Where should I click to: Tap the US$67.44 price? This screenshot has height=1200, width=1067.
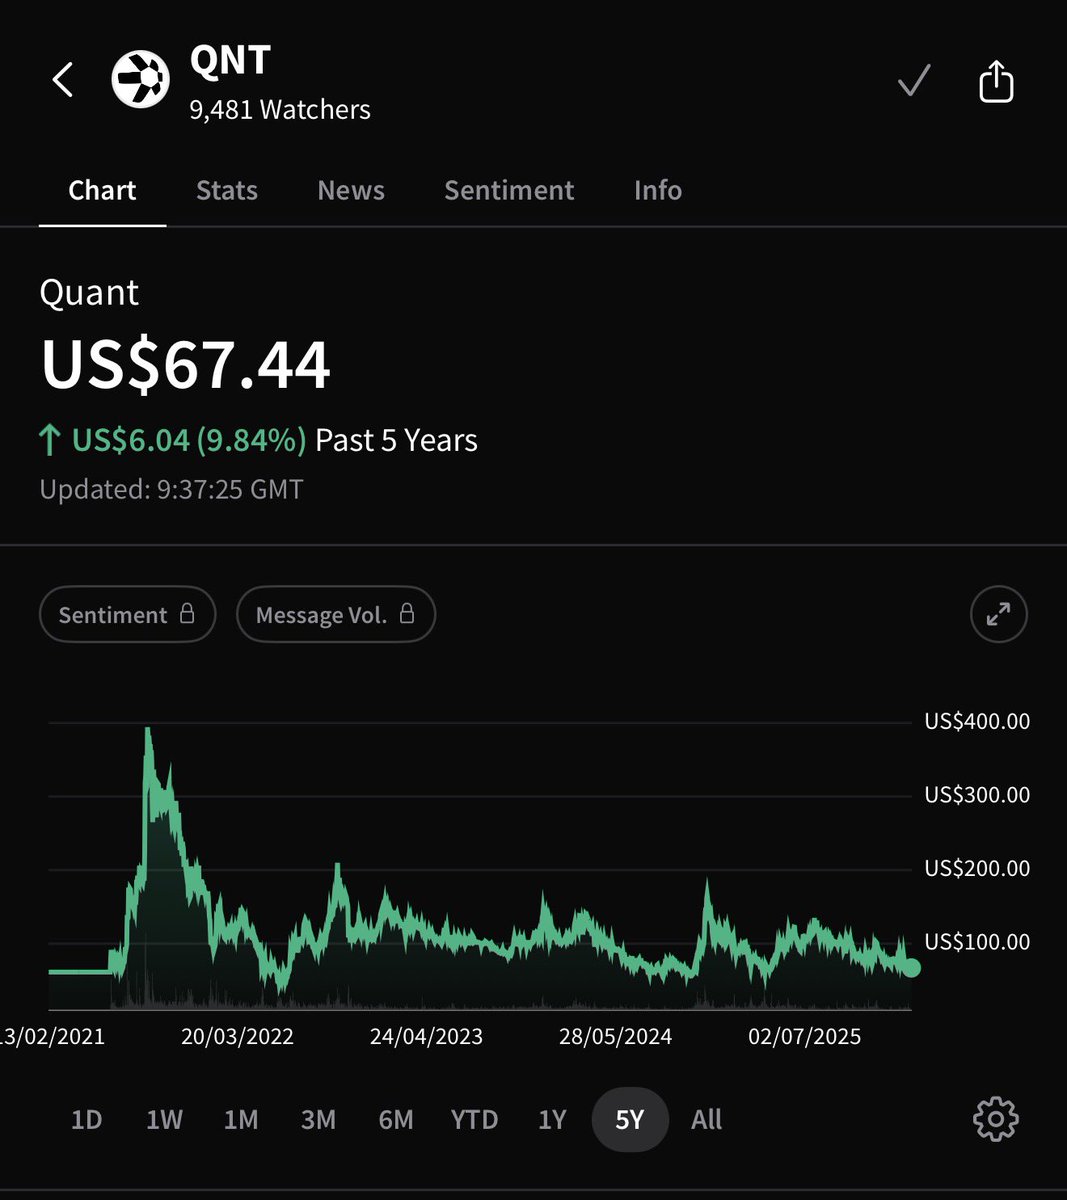click(186, 365)
